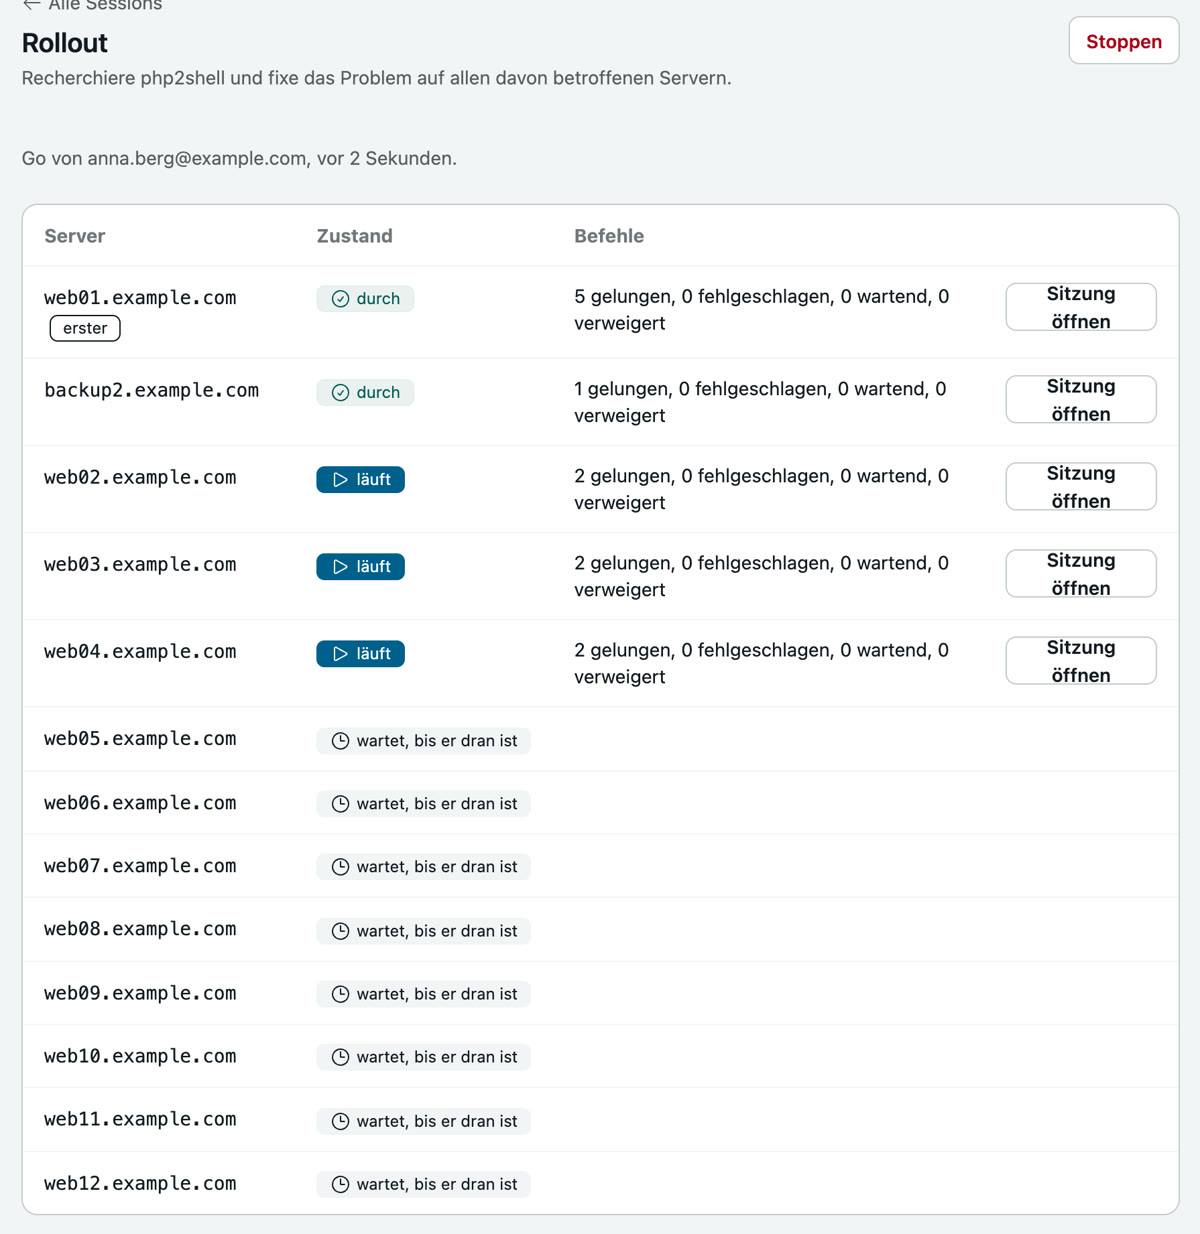The image size is (1200, 1234).
Task: Click the Zustand column header
Action: [x=355, y=236]
